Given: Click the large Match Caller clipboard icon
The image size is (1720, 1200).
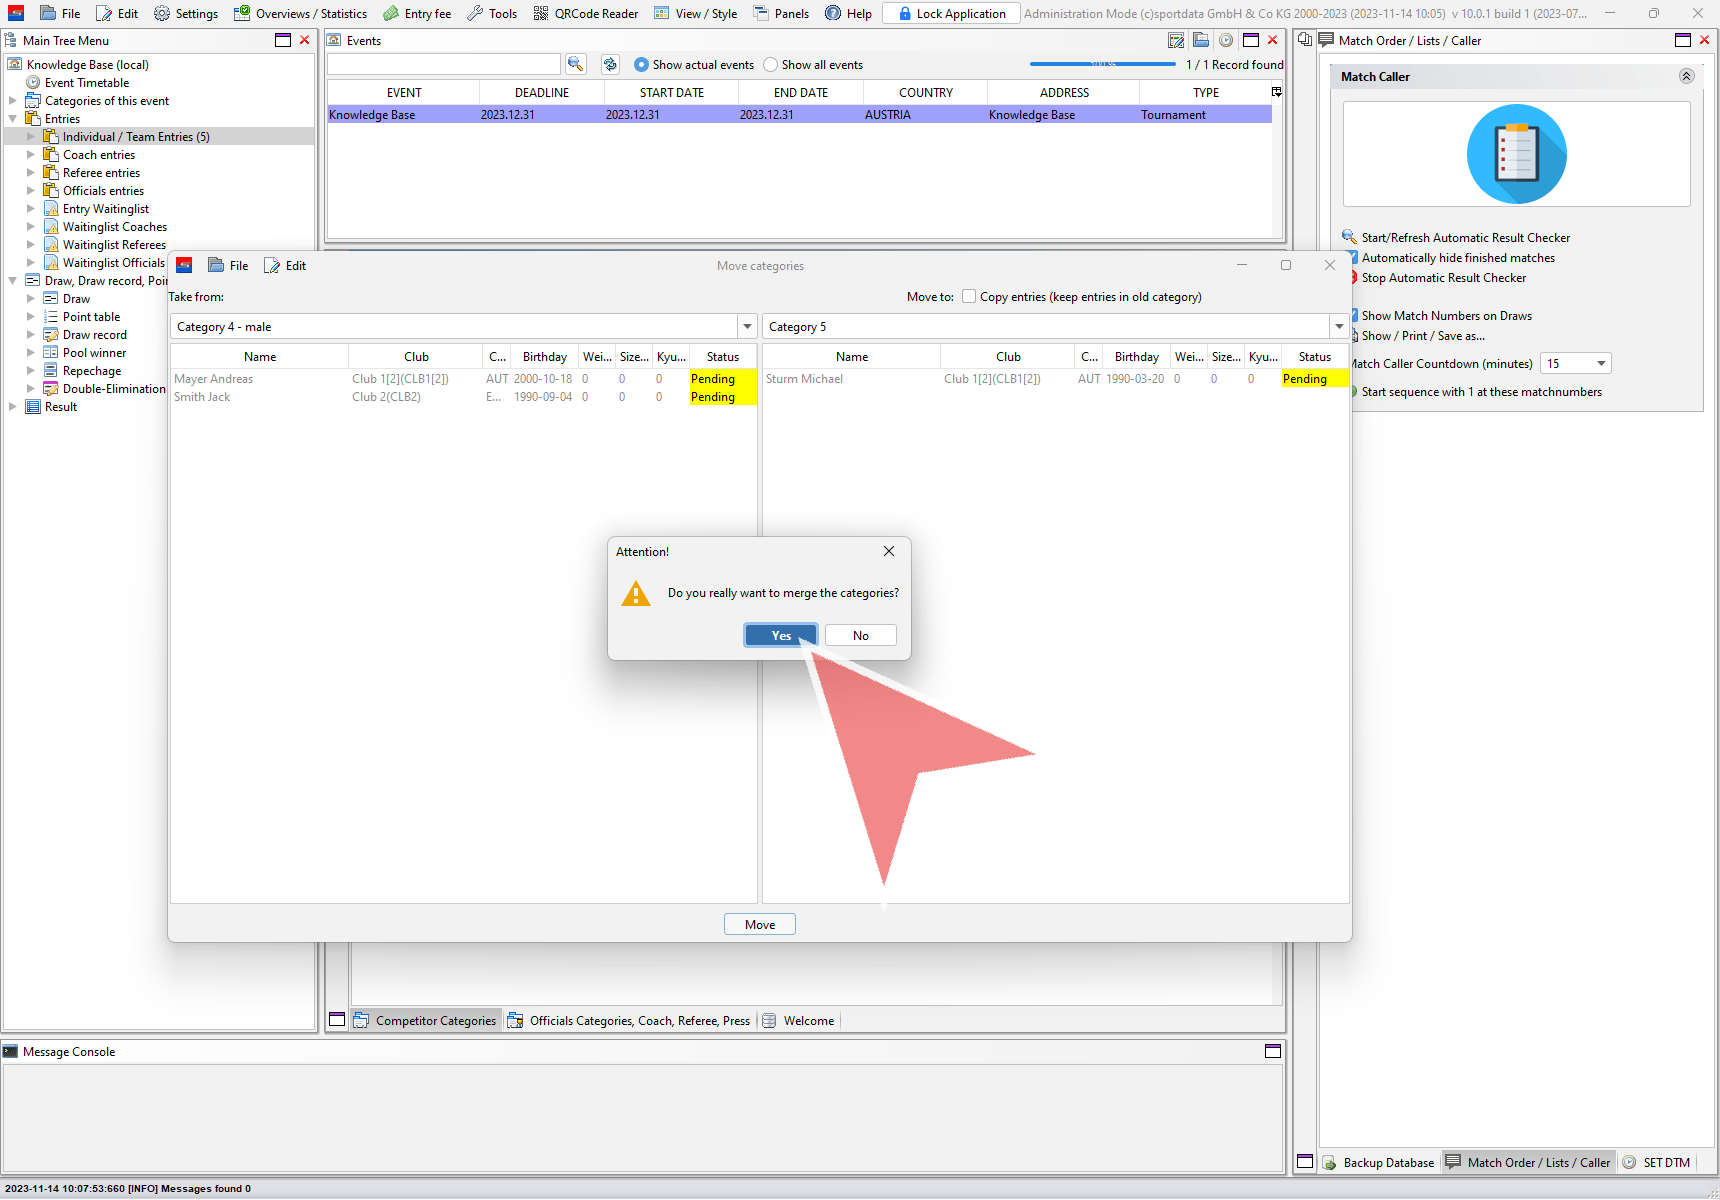Looking at the screenshot, I should 1516,155.
